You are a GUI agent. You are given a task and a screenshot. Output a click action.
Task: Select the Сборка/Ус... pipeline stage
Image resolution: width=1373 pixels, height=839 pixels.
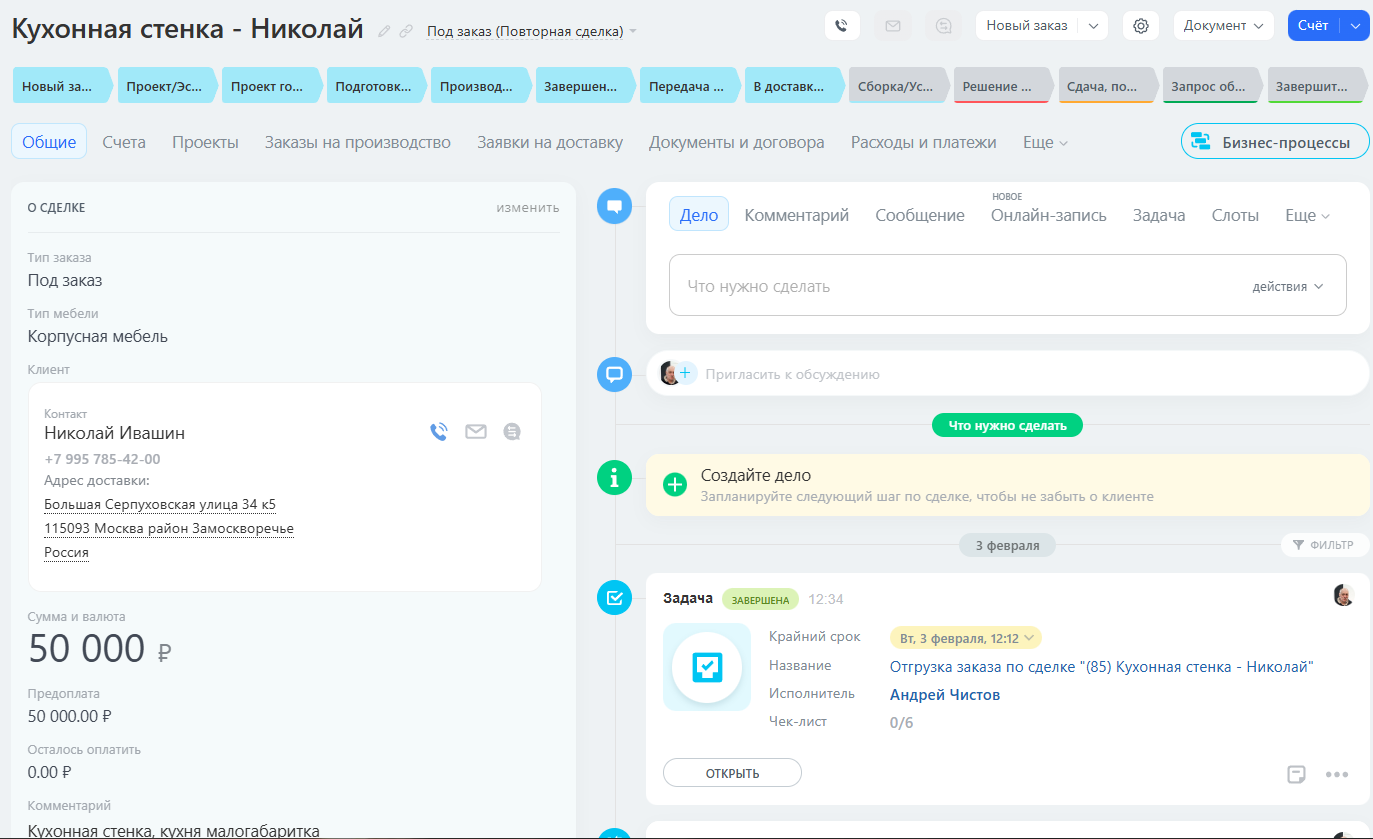tap(897, 87)
